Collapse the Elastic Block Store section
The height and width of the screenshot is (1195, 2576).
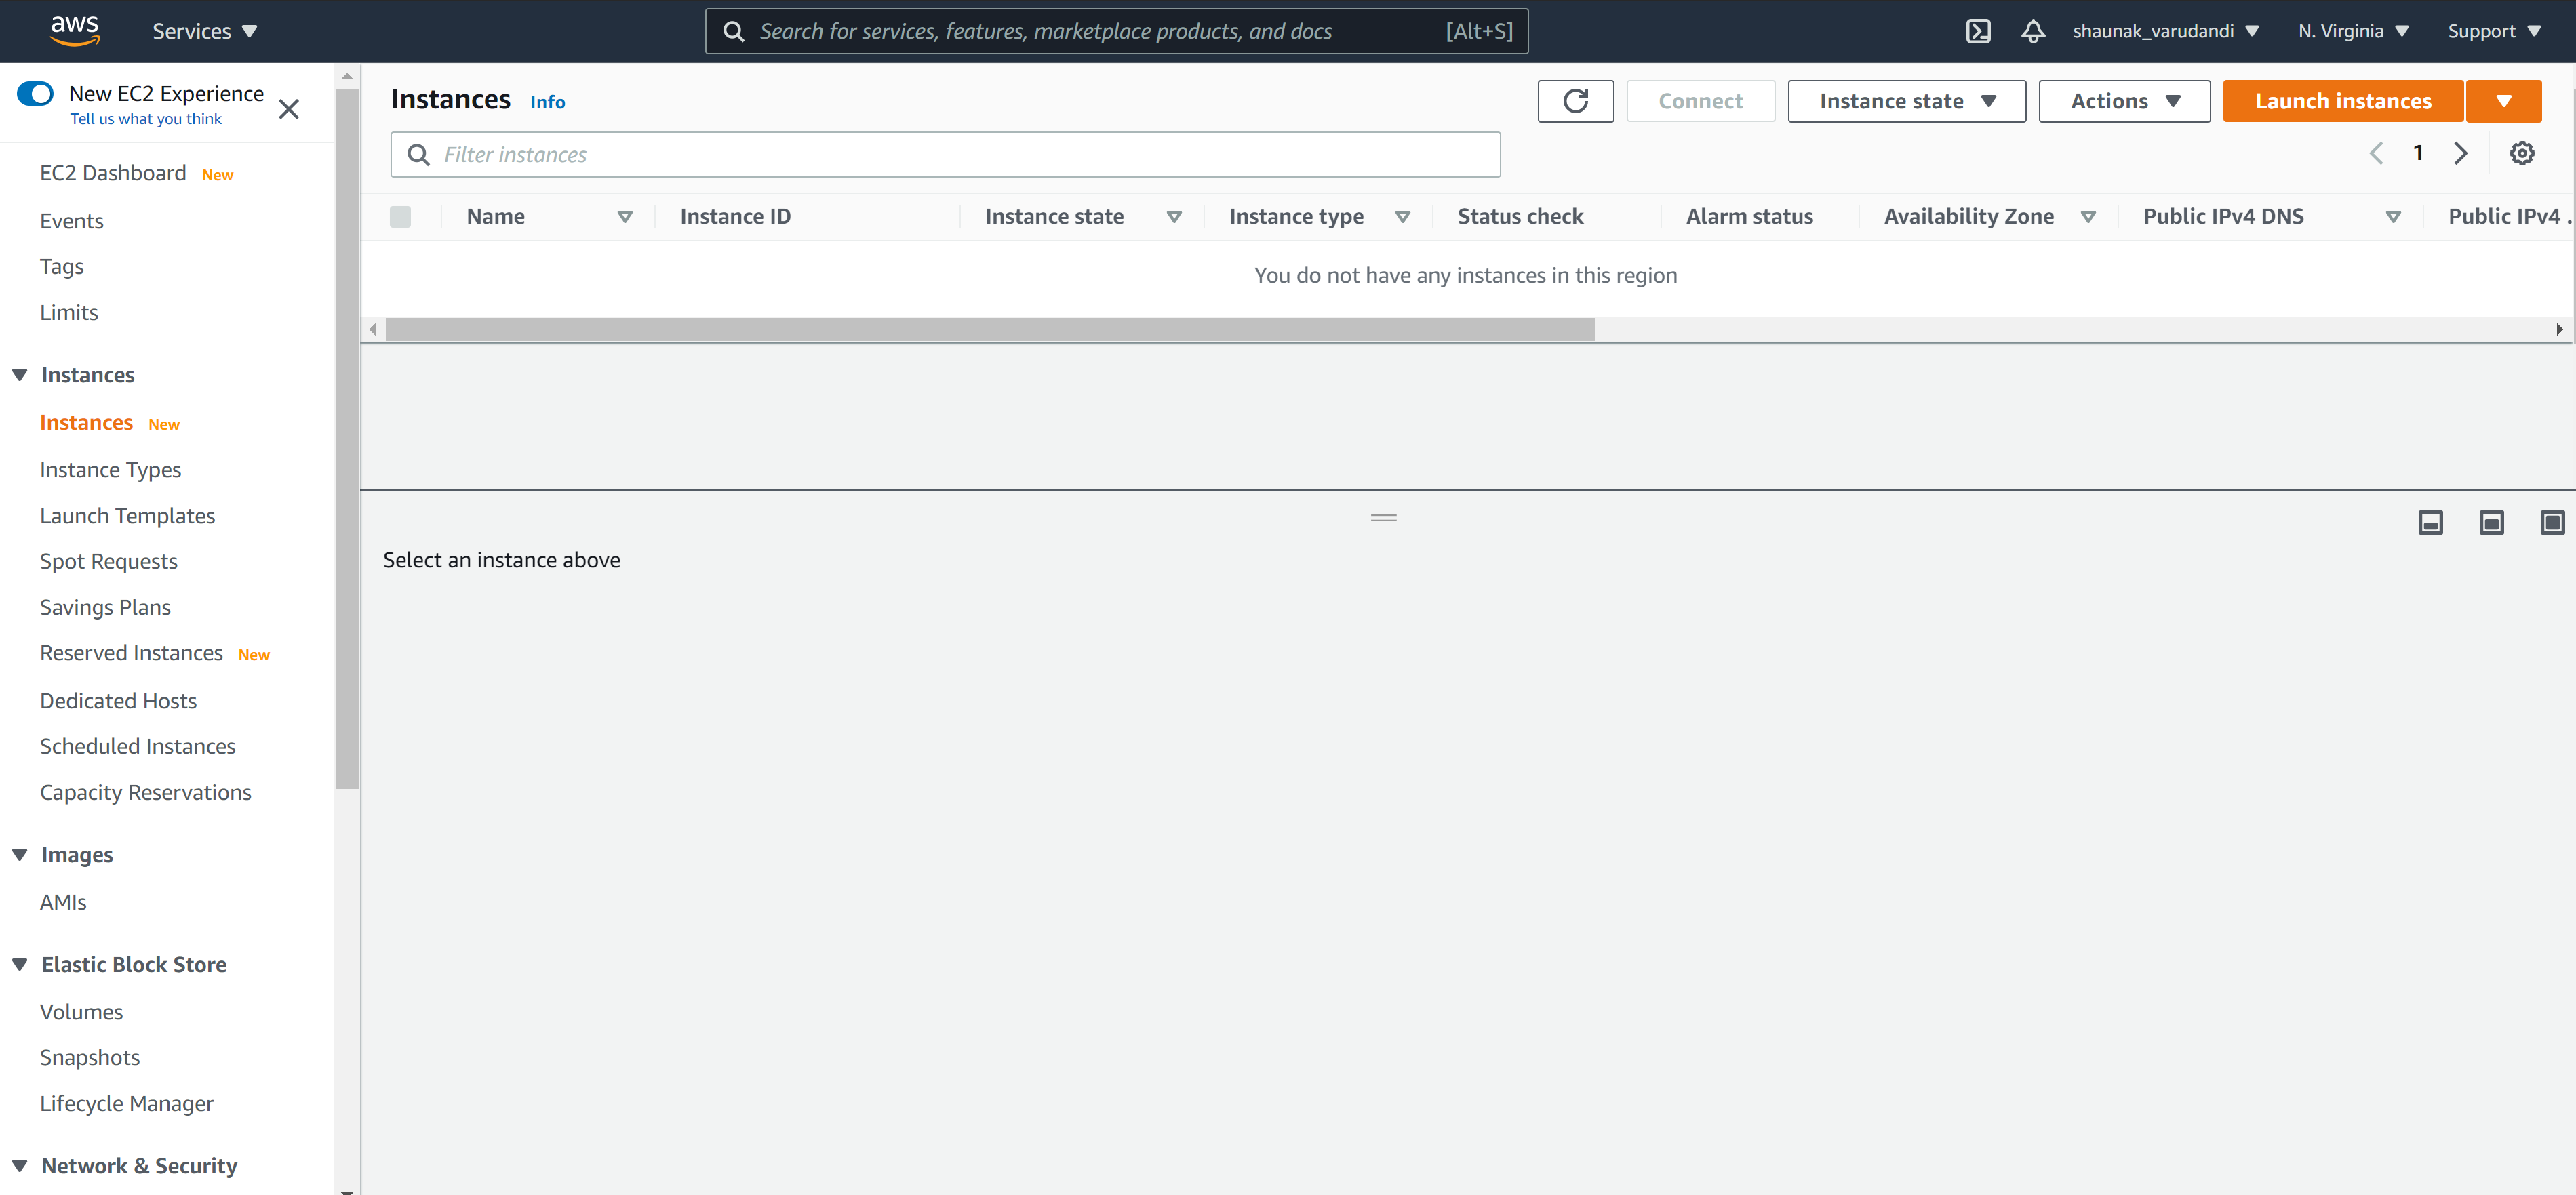click(x=20, y=964)
